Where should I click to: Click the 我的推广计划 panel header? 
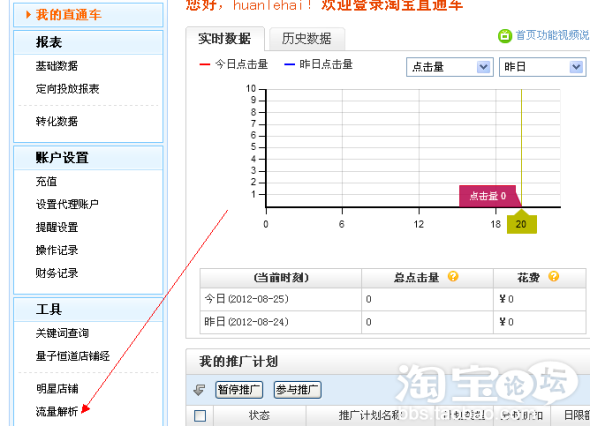[x=239, y=361]
